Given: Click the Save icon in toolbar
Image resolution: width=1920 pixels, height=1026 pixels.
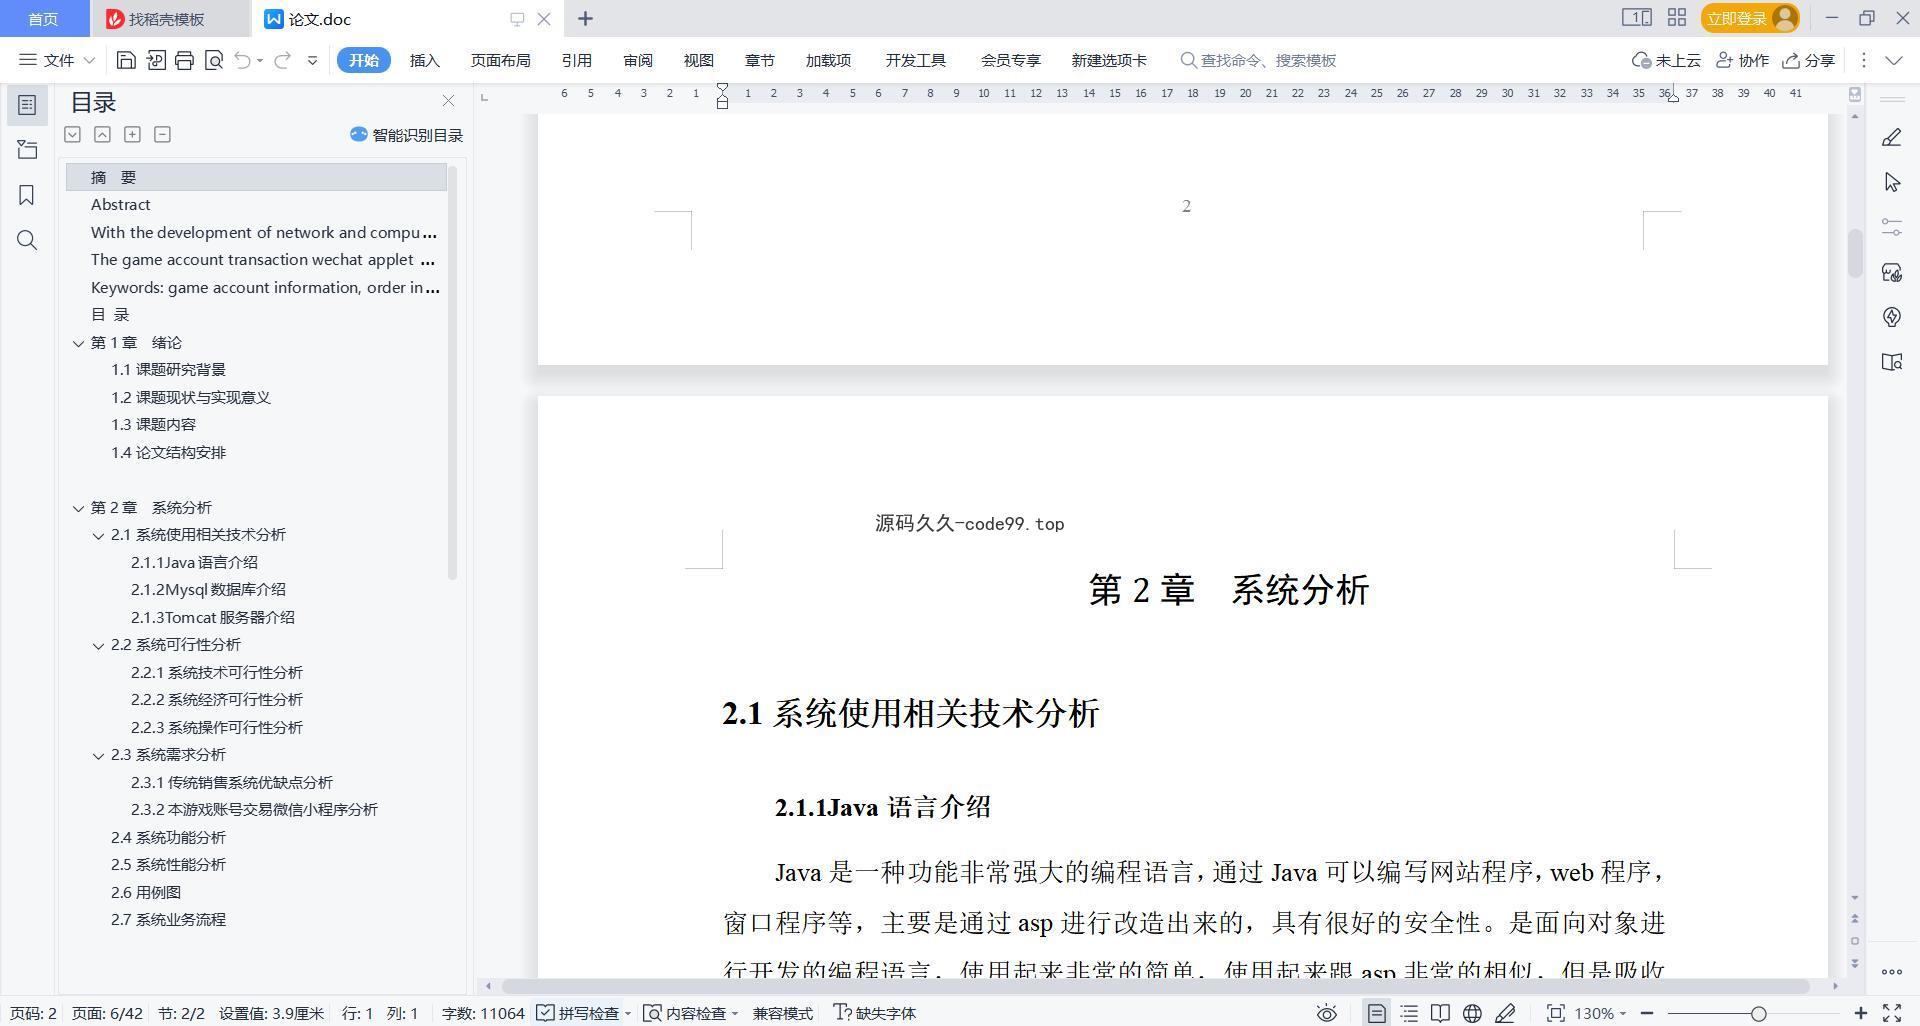Looking at the screenshot, I should [x=126, y=60].
